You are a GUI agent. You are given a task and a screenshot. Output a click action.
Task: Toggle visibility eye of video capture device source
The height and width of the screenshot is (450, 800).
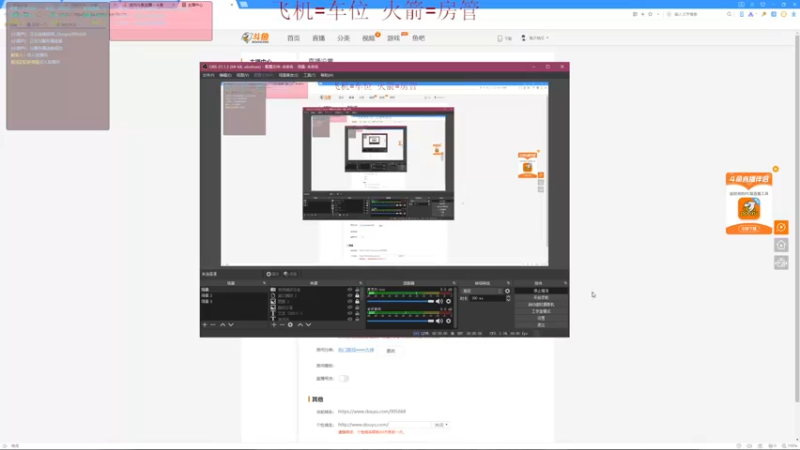pos(350,289)
